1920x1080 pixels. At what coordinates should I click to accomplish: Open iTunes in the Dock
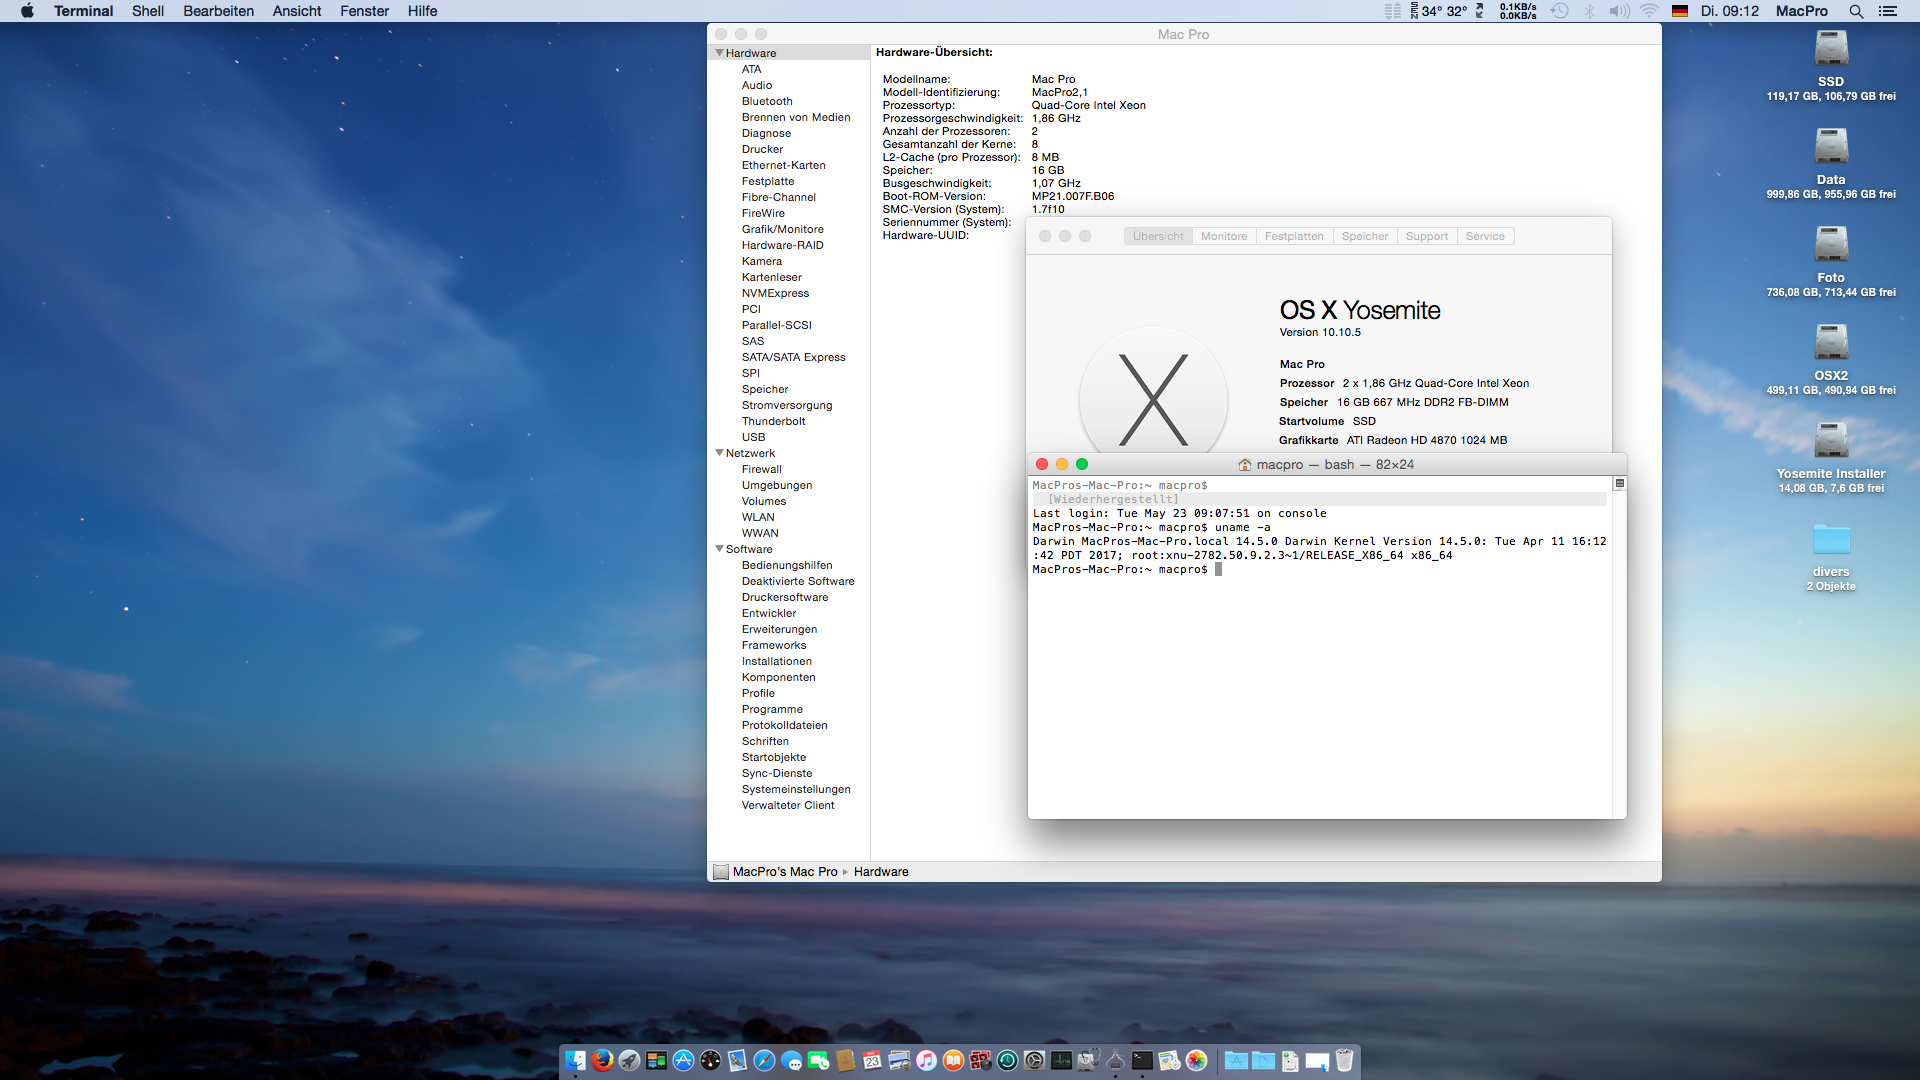point(926,1060)
